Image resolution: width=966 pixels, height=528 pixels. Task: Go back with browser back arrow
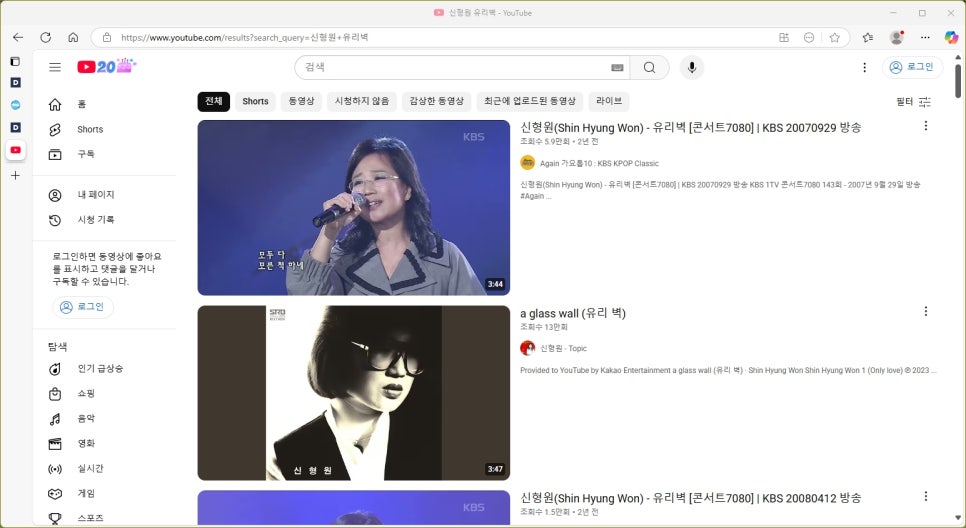(x=18, y=37)
